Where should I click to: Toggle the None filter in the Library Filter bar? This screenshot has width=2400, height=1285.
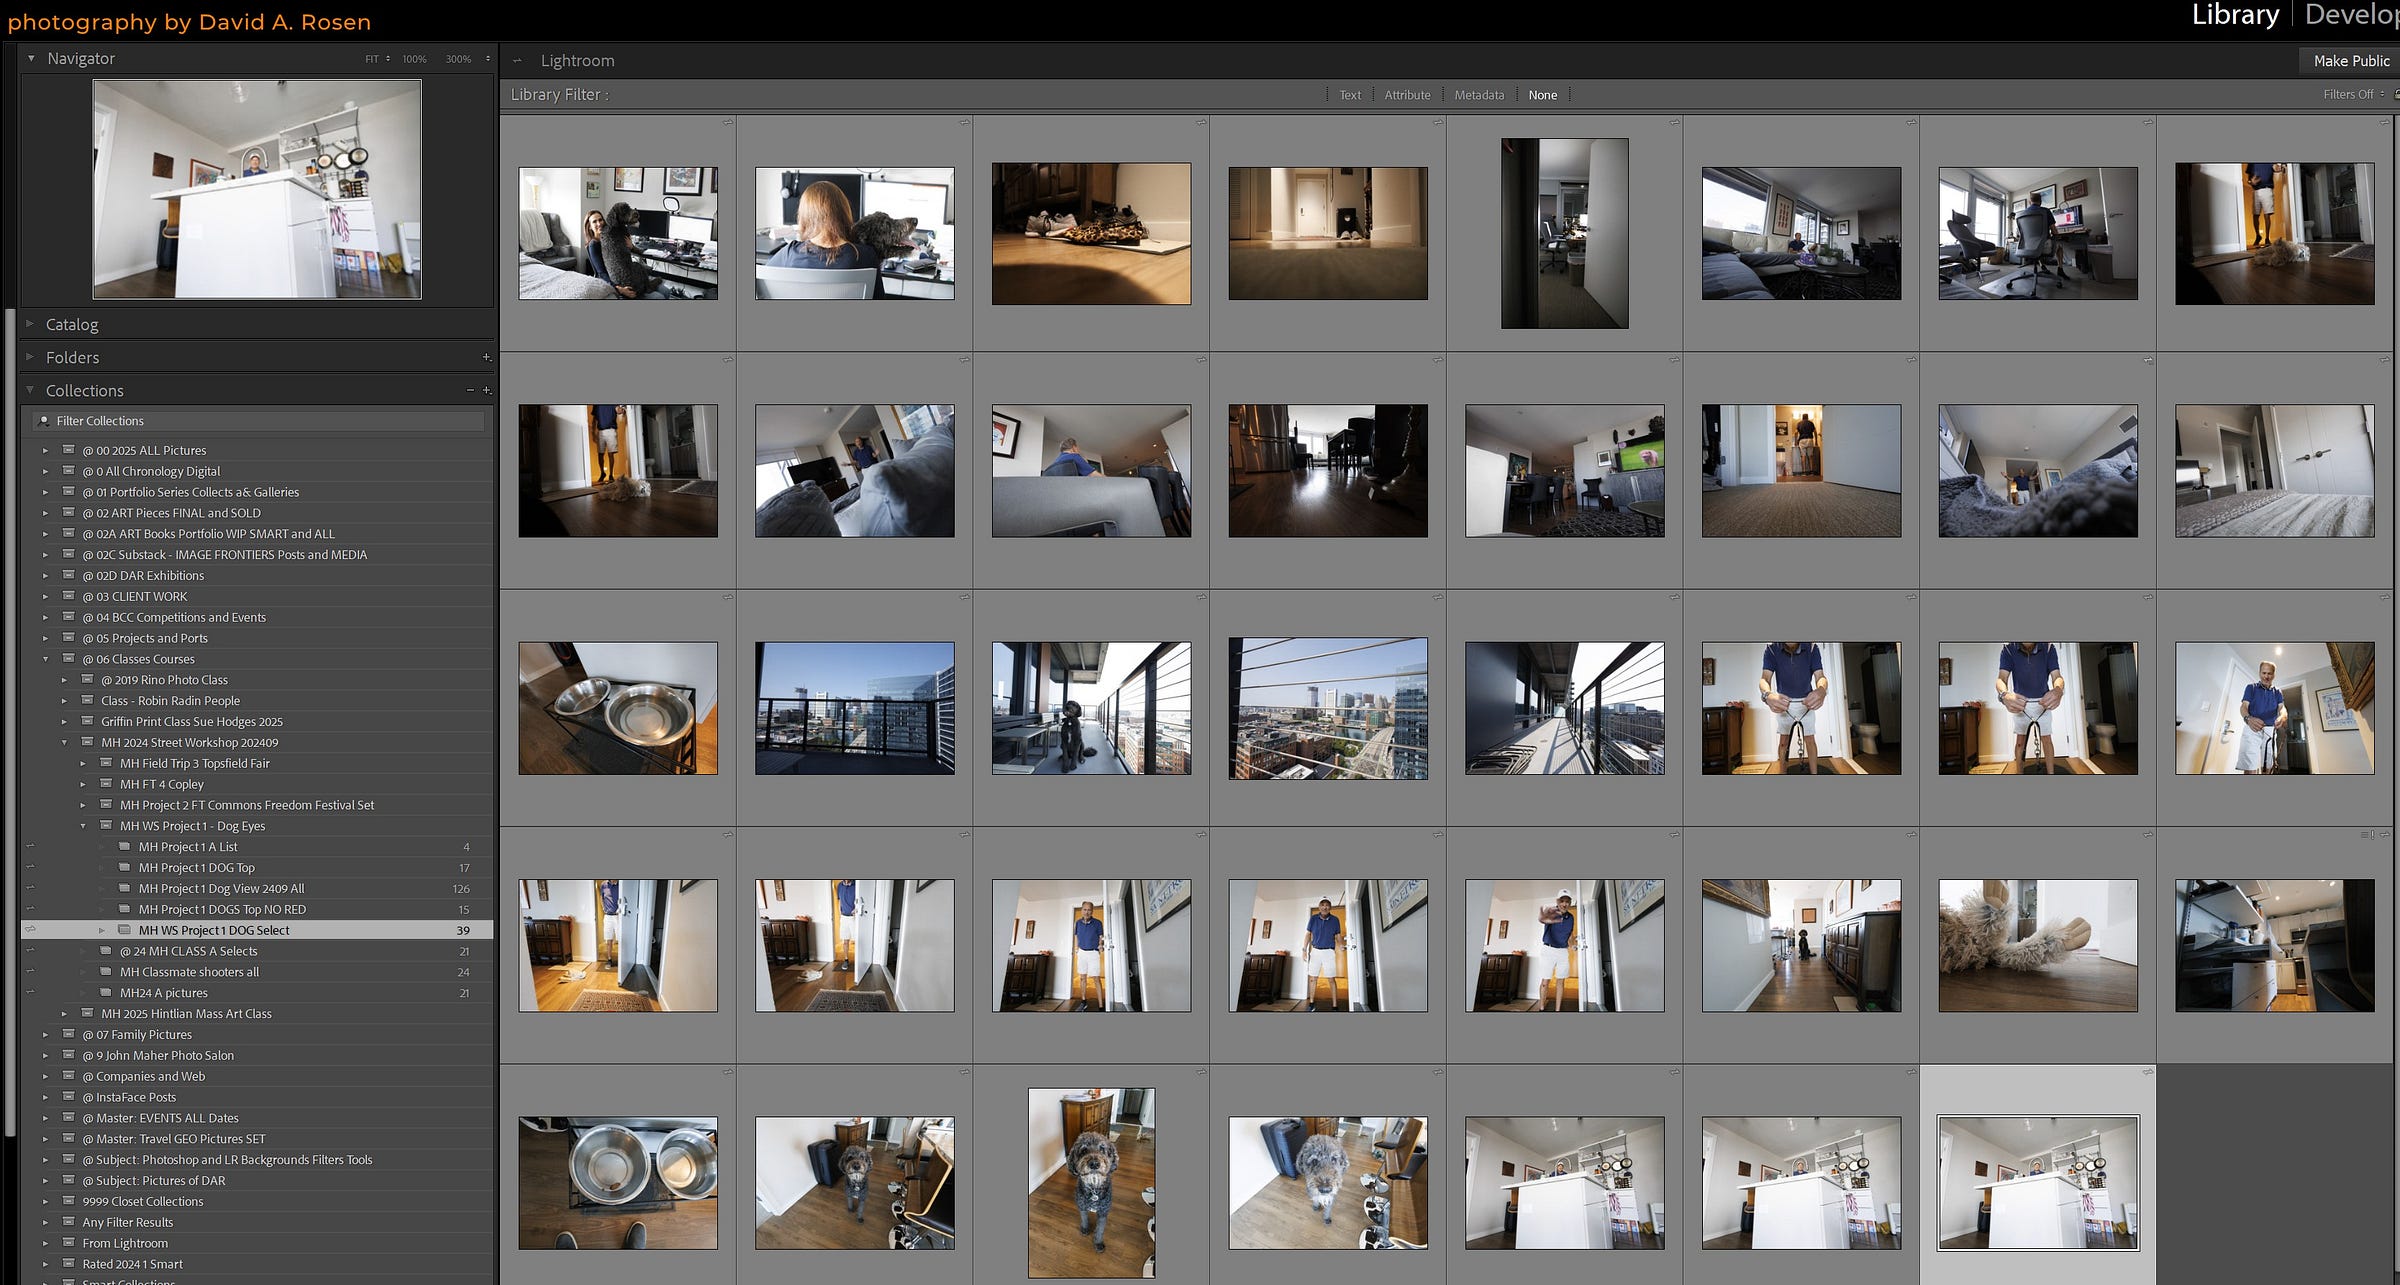tap(1543, 94)
